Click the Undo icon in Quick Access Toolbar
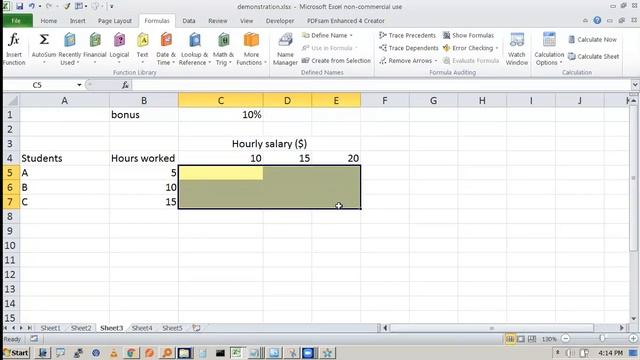Image resolution: width=640 pixels, height=360 pixels. click(x=31, y=6)
